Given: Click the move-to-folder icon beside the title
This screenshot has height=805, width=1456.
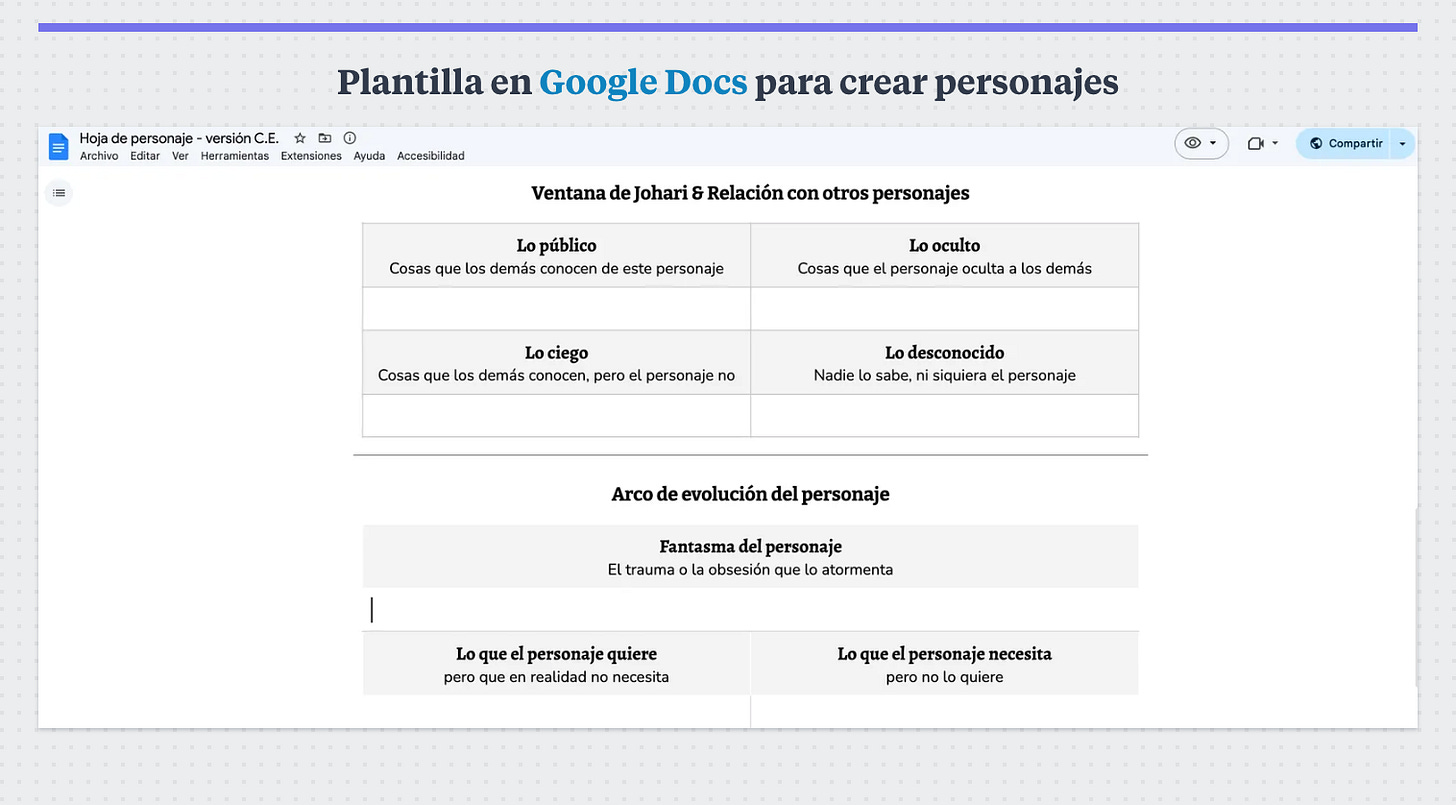Looking at the screenshot, I should [325, 138].
